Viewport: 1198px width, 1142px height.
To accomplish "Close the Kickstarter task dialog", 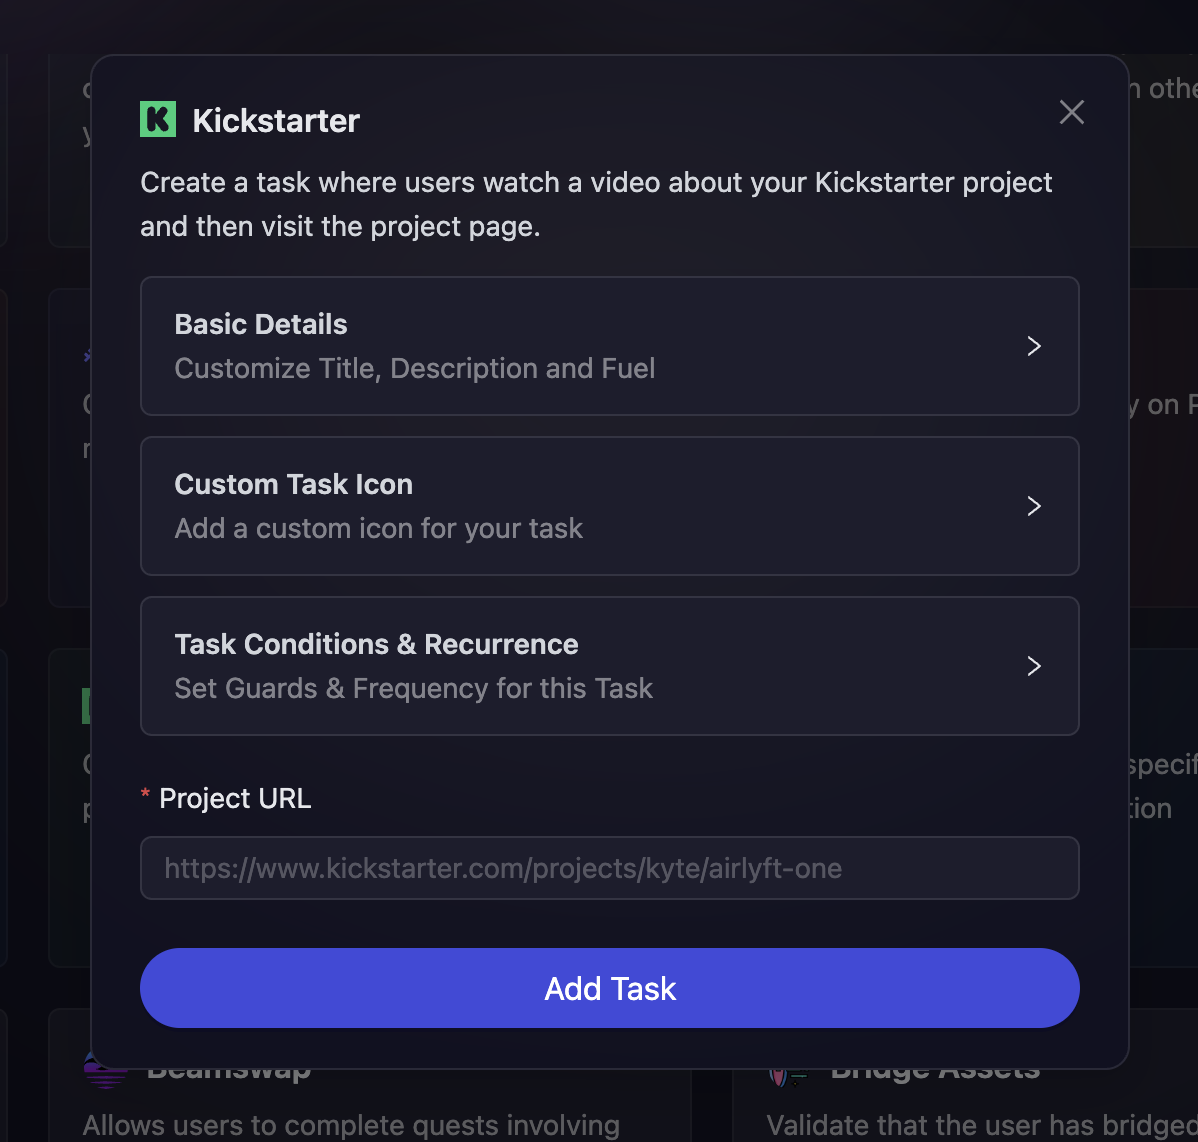I will (1071, 112).
